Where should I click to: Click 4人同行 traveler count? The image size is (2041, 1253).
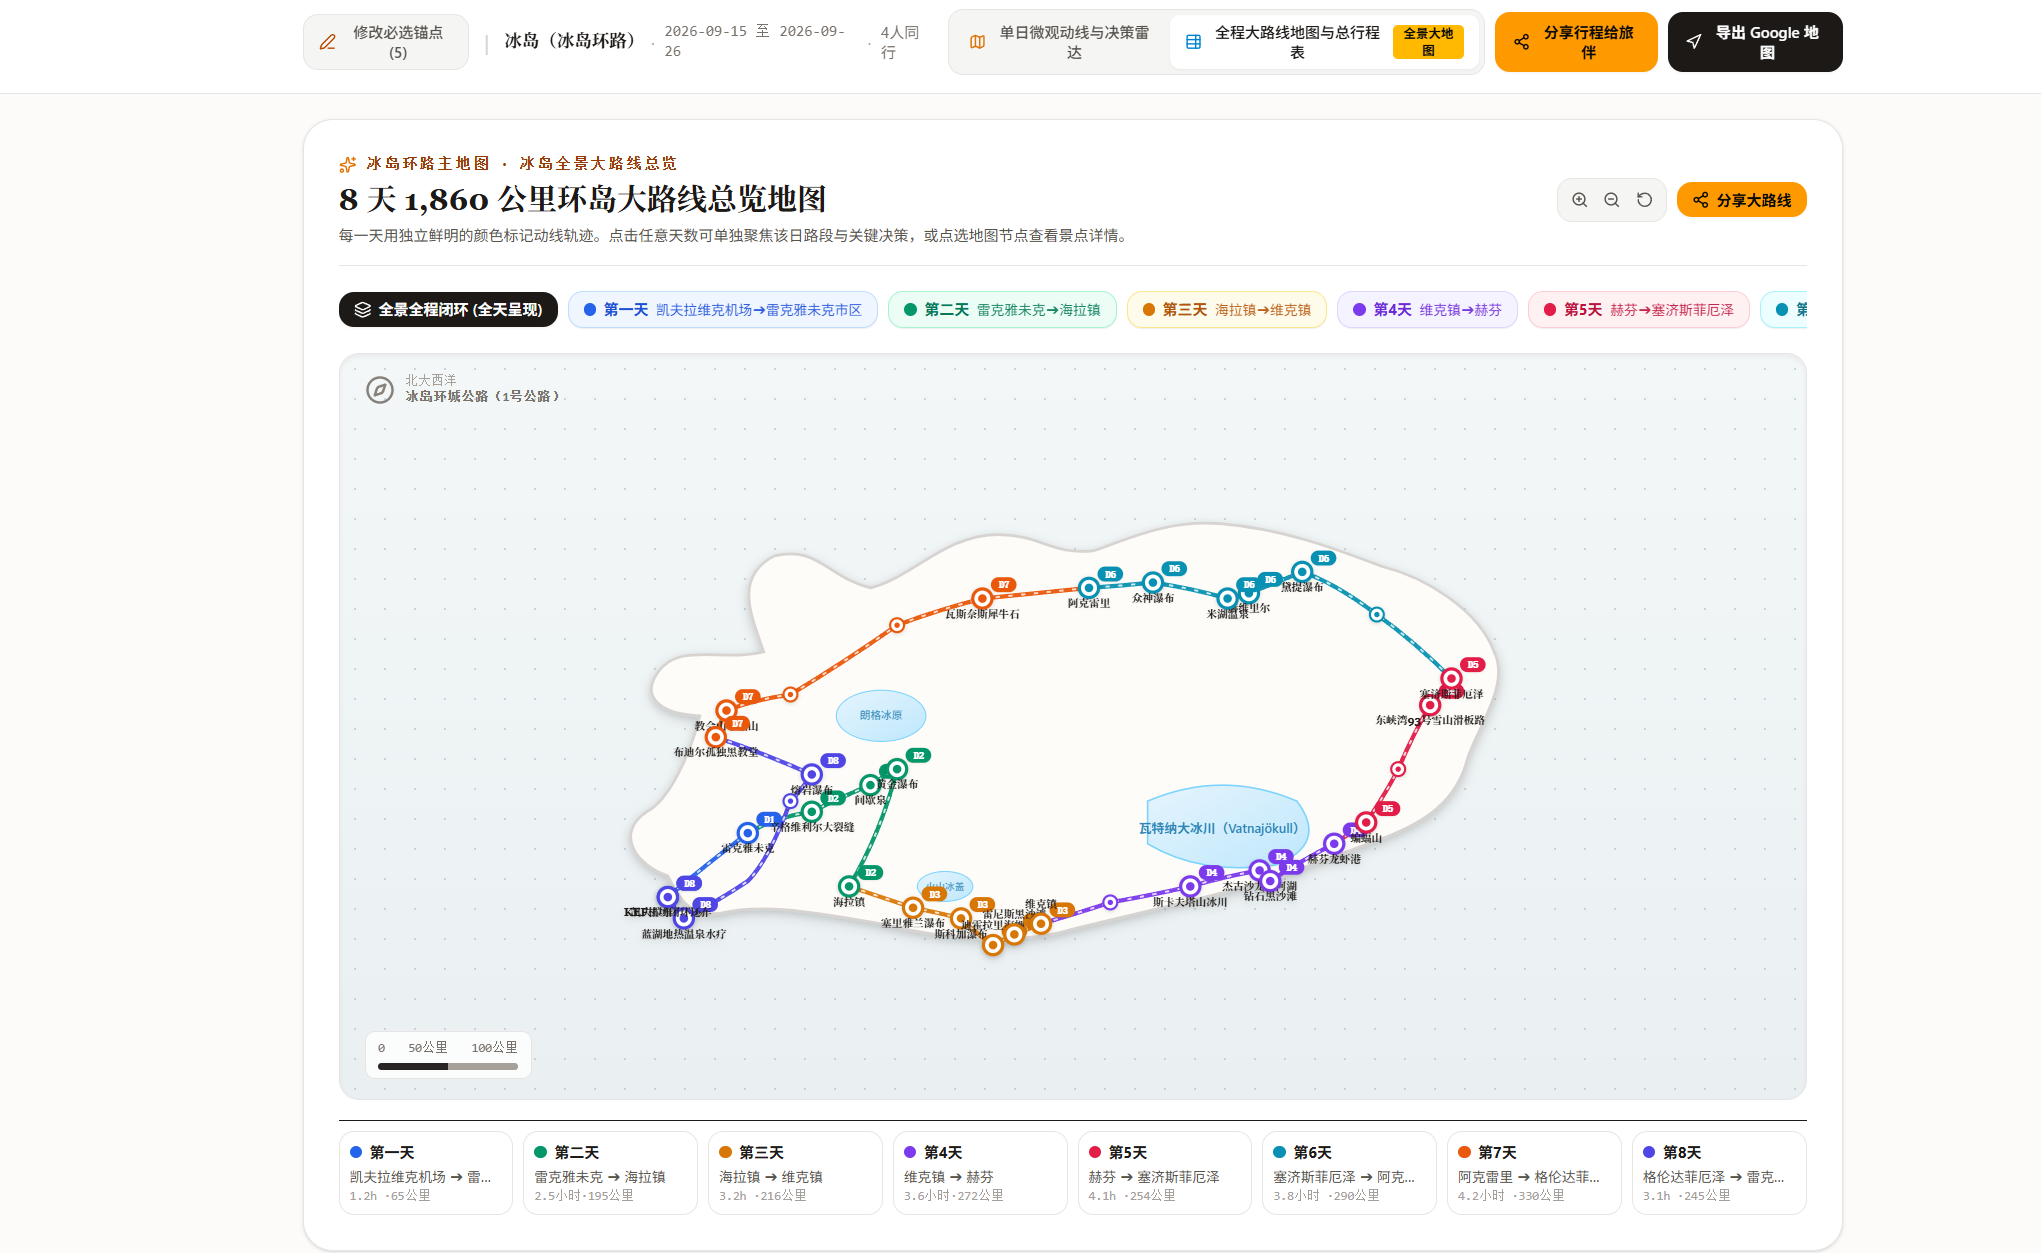tap(899, 42)
